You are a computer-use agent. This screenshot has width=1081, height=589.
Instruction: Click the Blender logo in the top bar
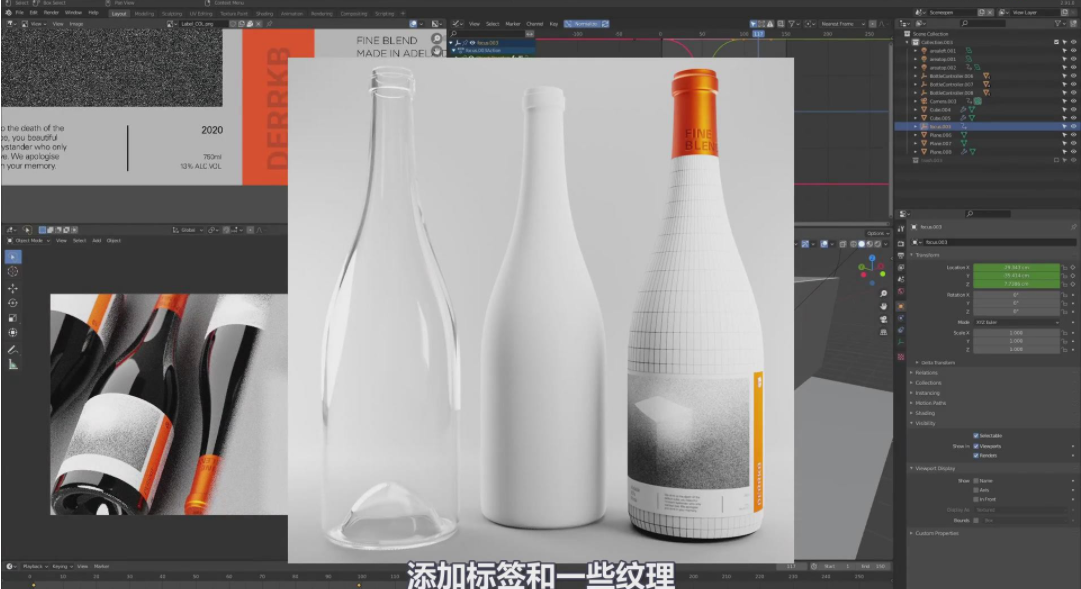click(x=8, y=12)
